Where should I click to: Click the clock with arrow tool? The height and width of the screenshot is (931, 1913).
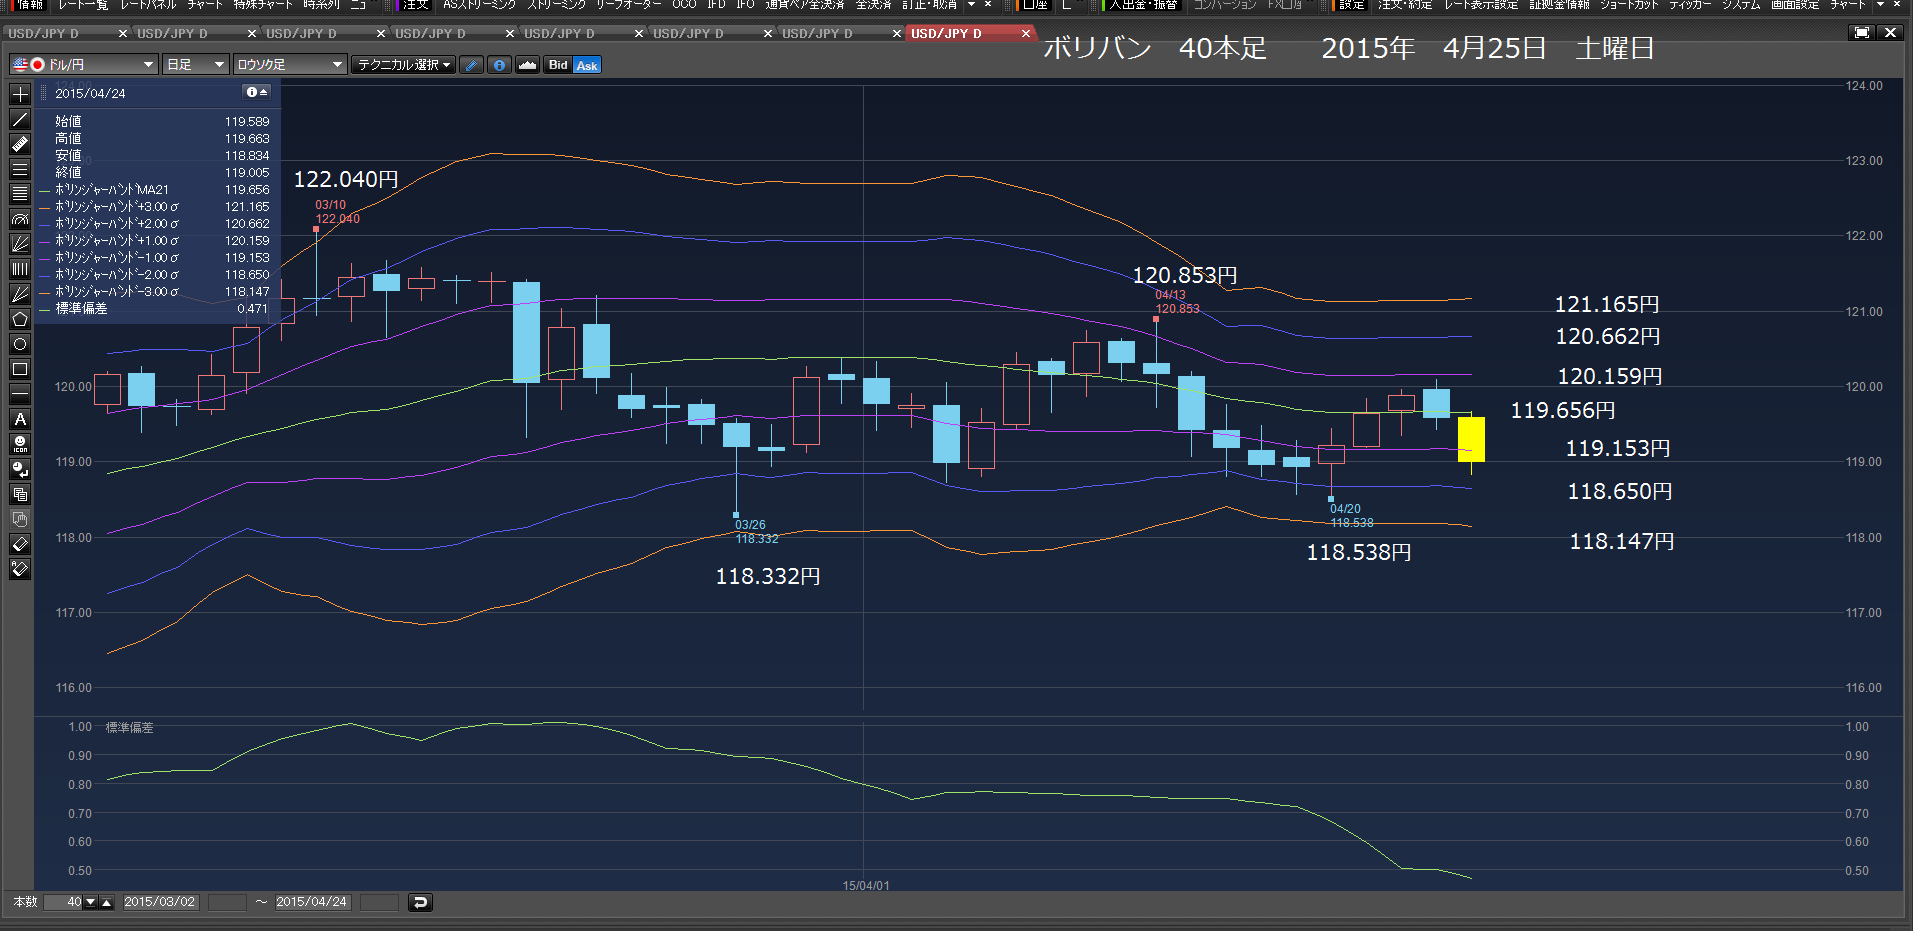pos(20,469)
